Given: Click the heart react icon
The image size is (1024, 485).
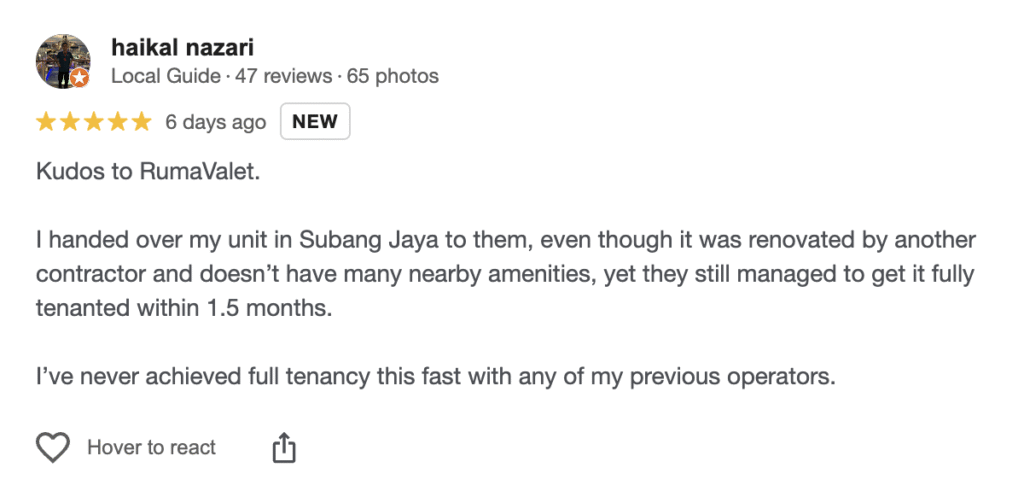Looking at the screenshot, I should coord(53,448).
